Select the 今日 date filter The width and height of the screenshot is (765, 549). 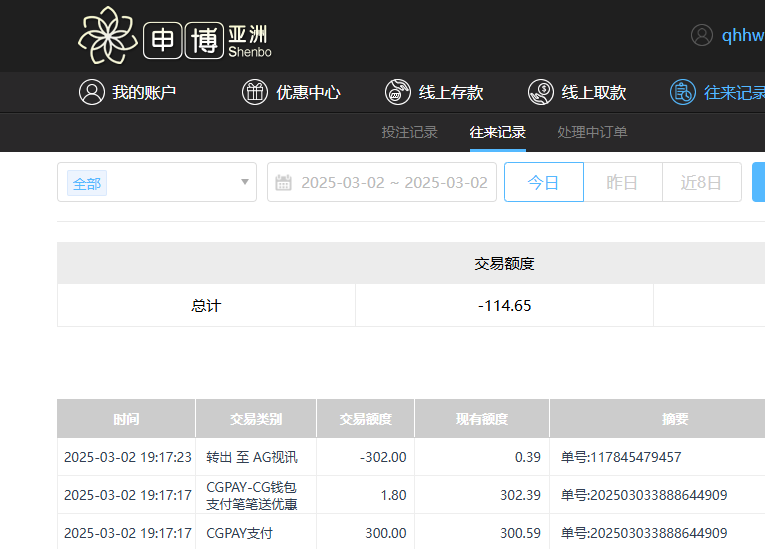pos(543,183)
